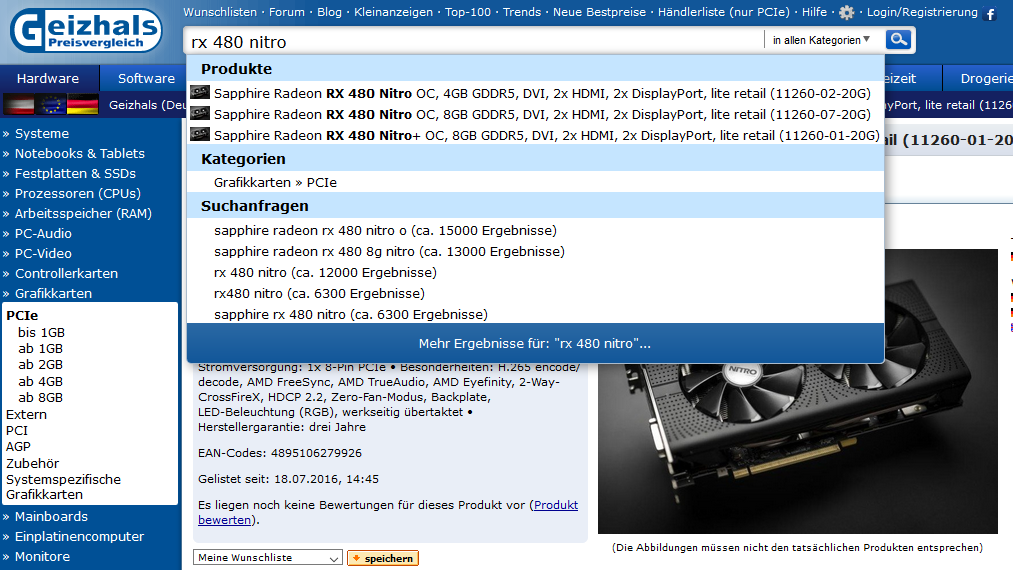
Task: Select the EU flag icon
Action: pos(51,105)
